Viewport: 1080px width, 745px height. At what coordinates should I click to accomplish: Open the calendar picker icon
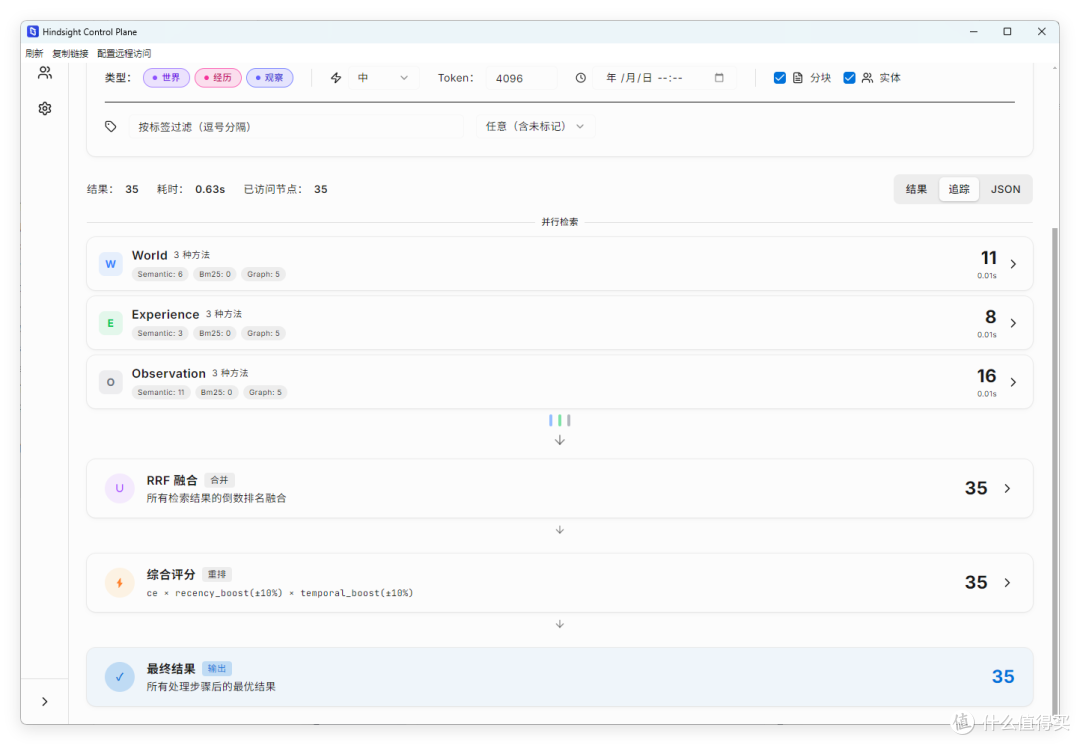(719, 78)
